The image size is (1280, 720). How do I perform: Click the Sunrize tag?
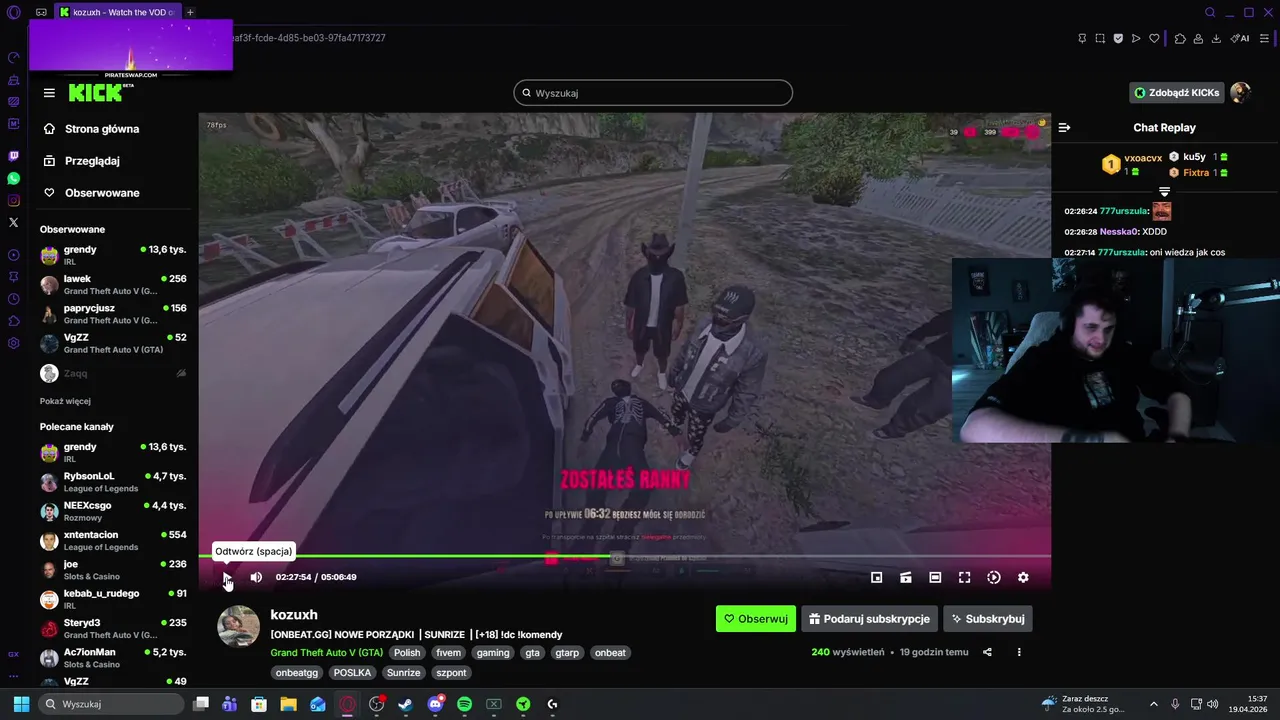click(x=404, y=673)
